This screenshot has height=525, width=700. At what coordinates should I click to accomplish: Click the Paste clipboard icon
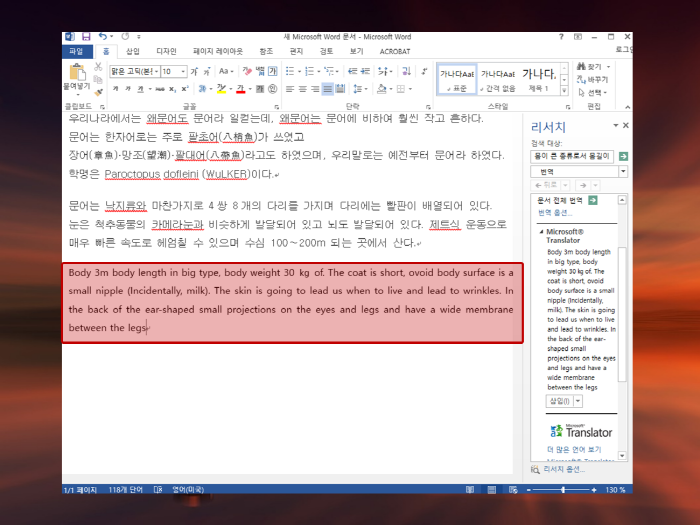[x=77, y=72]
